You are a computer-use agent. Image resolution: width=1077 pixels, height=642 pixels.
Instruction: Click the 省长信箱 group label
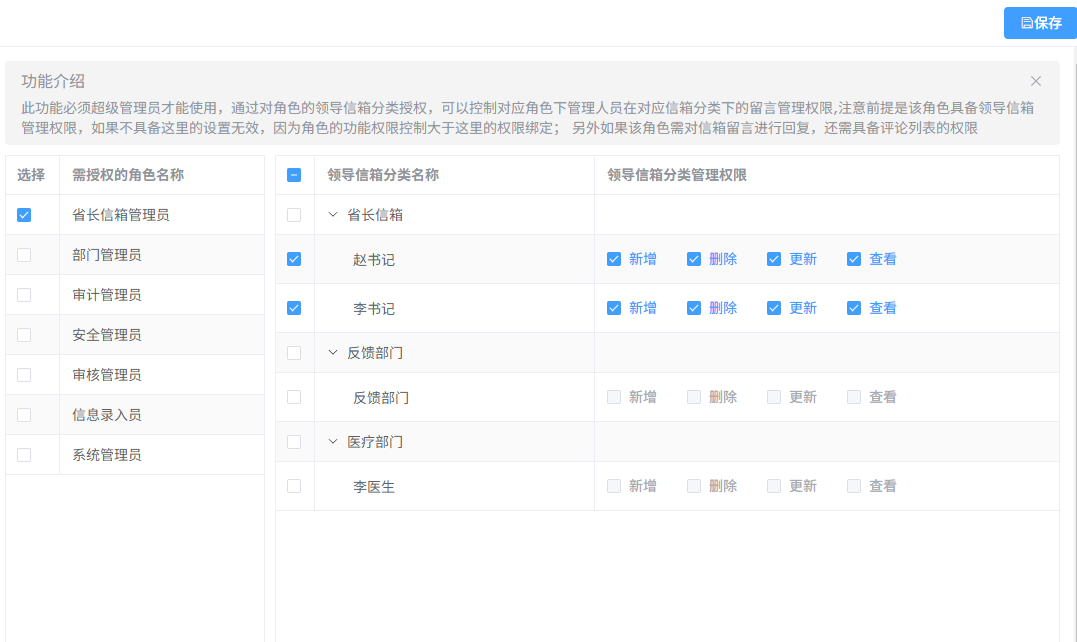click(x=375, y=215)
